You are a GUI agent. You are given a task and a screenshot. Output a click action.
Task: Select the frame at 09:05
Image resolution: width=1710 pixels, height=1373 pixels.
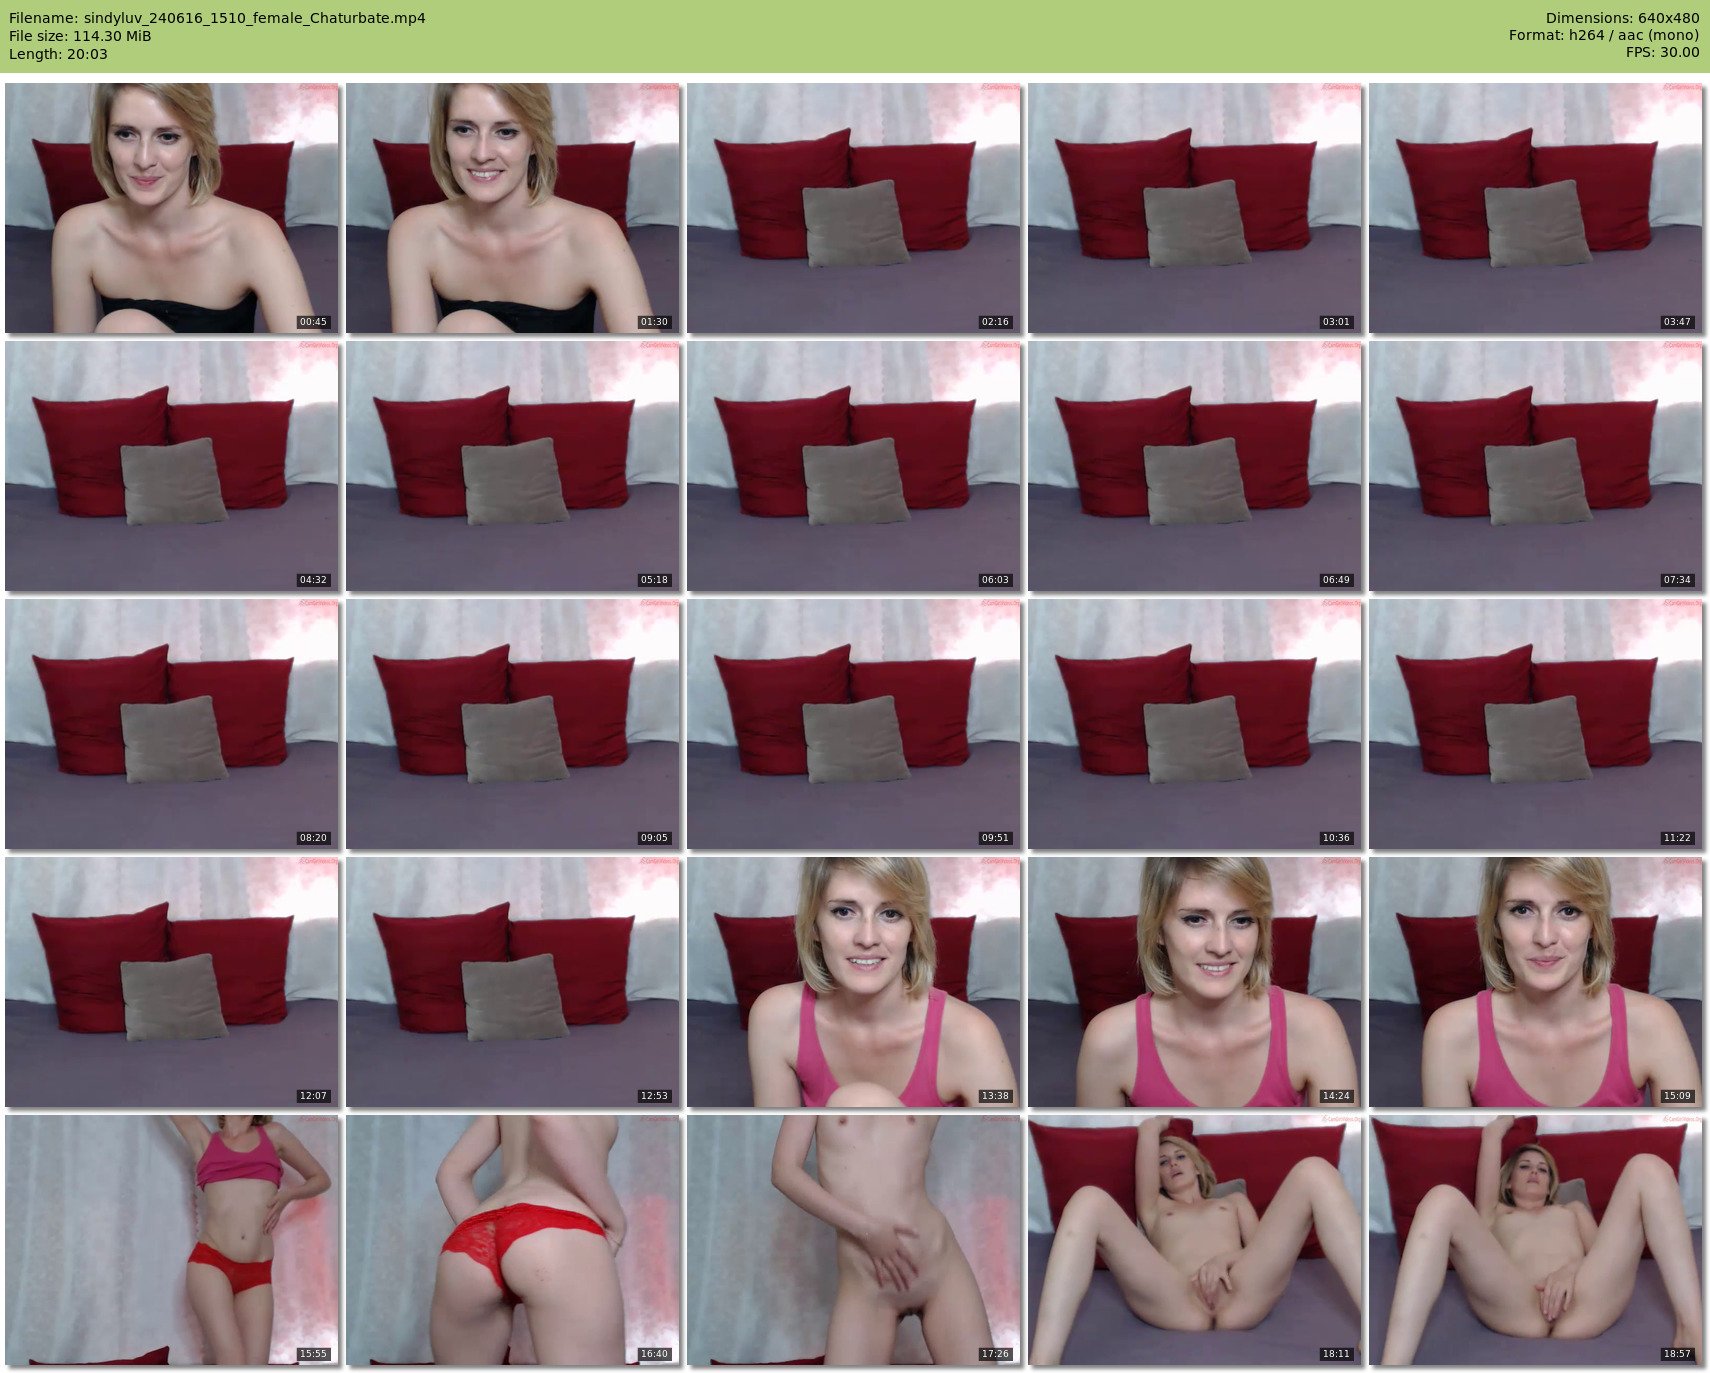click(x=513, y=724)
